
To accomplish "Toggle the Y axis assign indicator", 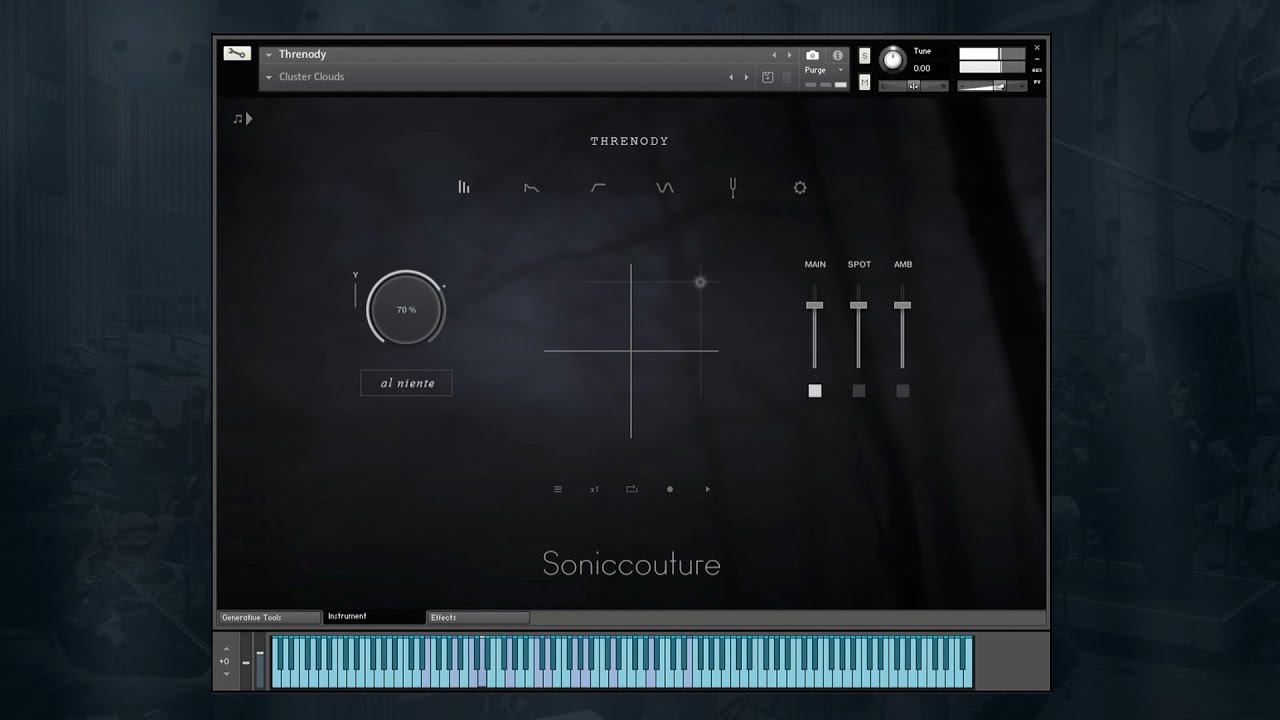I will [355, 289].
